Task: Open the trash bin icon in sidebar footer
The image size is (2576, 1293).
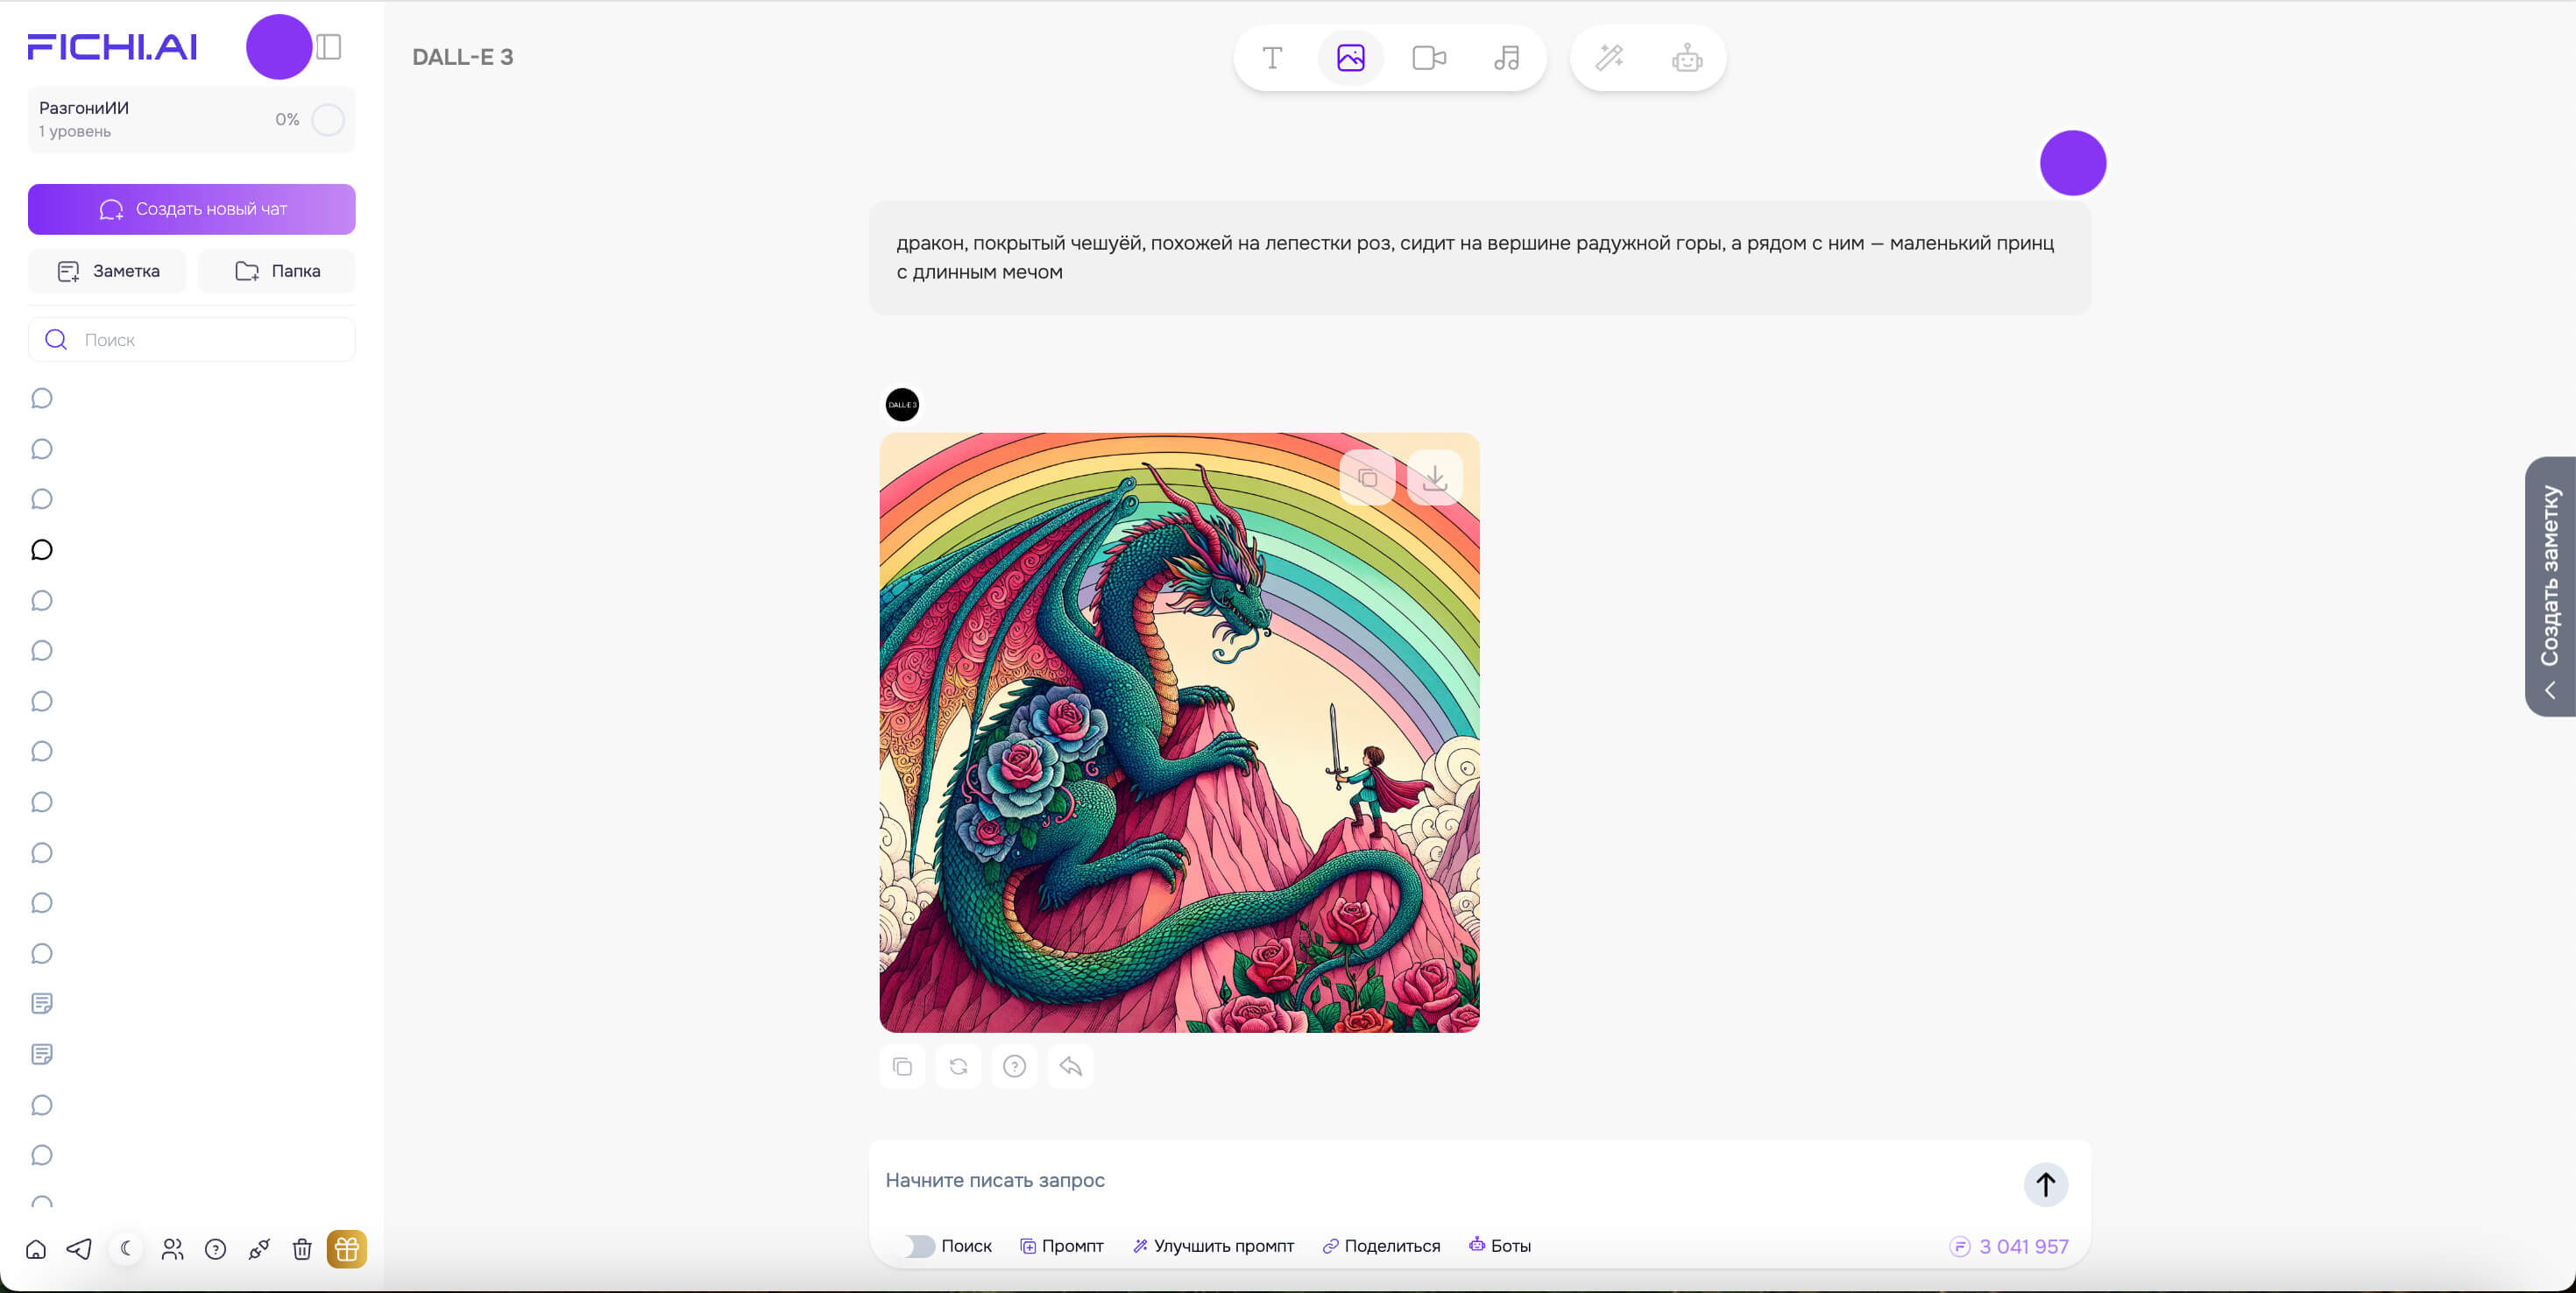Action: [x=302, y=1249]
